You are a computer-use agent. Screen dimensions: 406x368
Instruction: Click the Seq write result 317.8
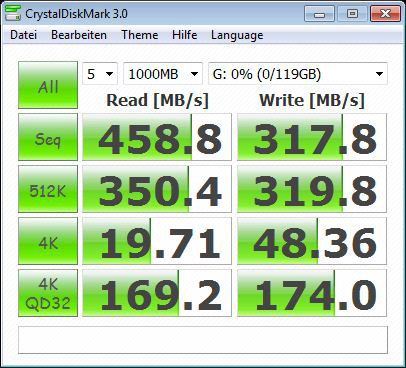coord(312,137)
